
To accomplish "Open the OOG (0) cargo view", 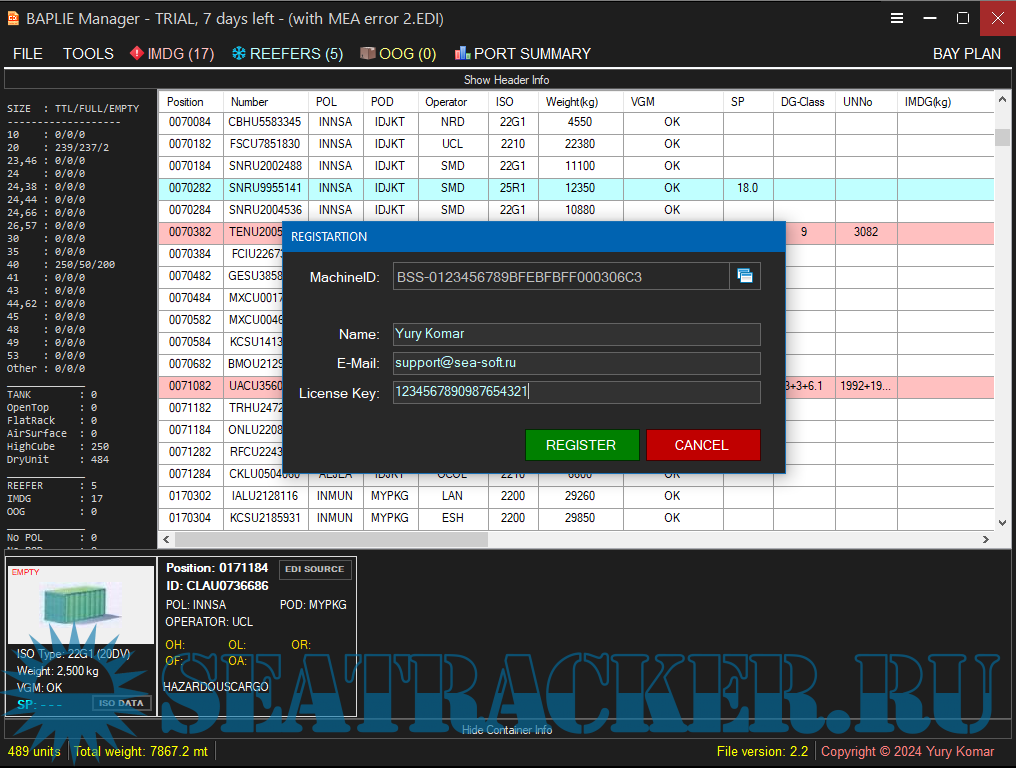I will [x=398, y=54].
